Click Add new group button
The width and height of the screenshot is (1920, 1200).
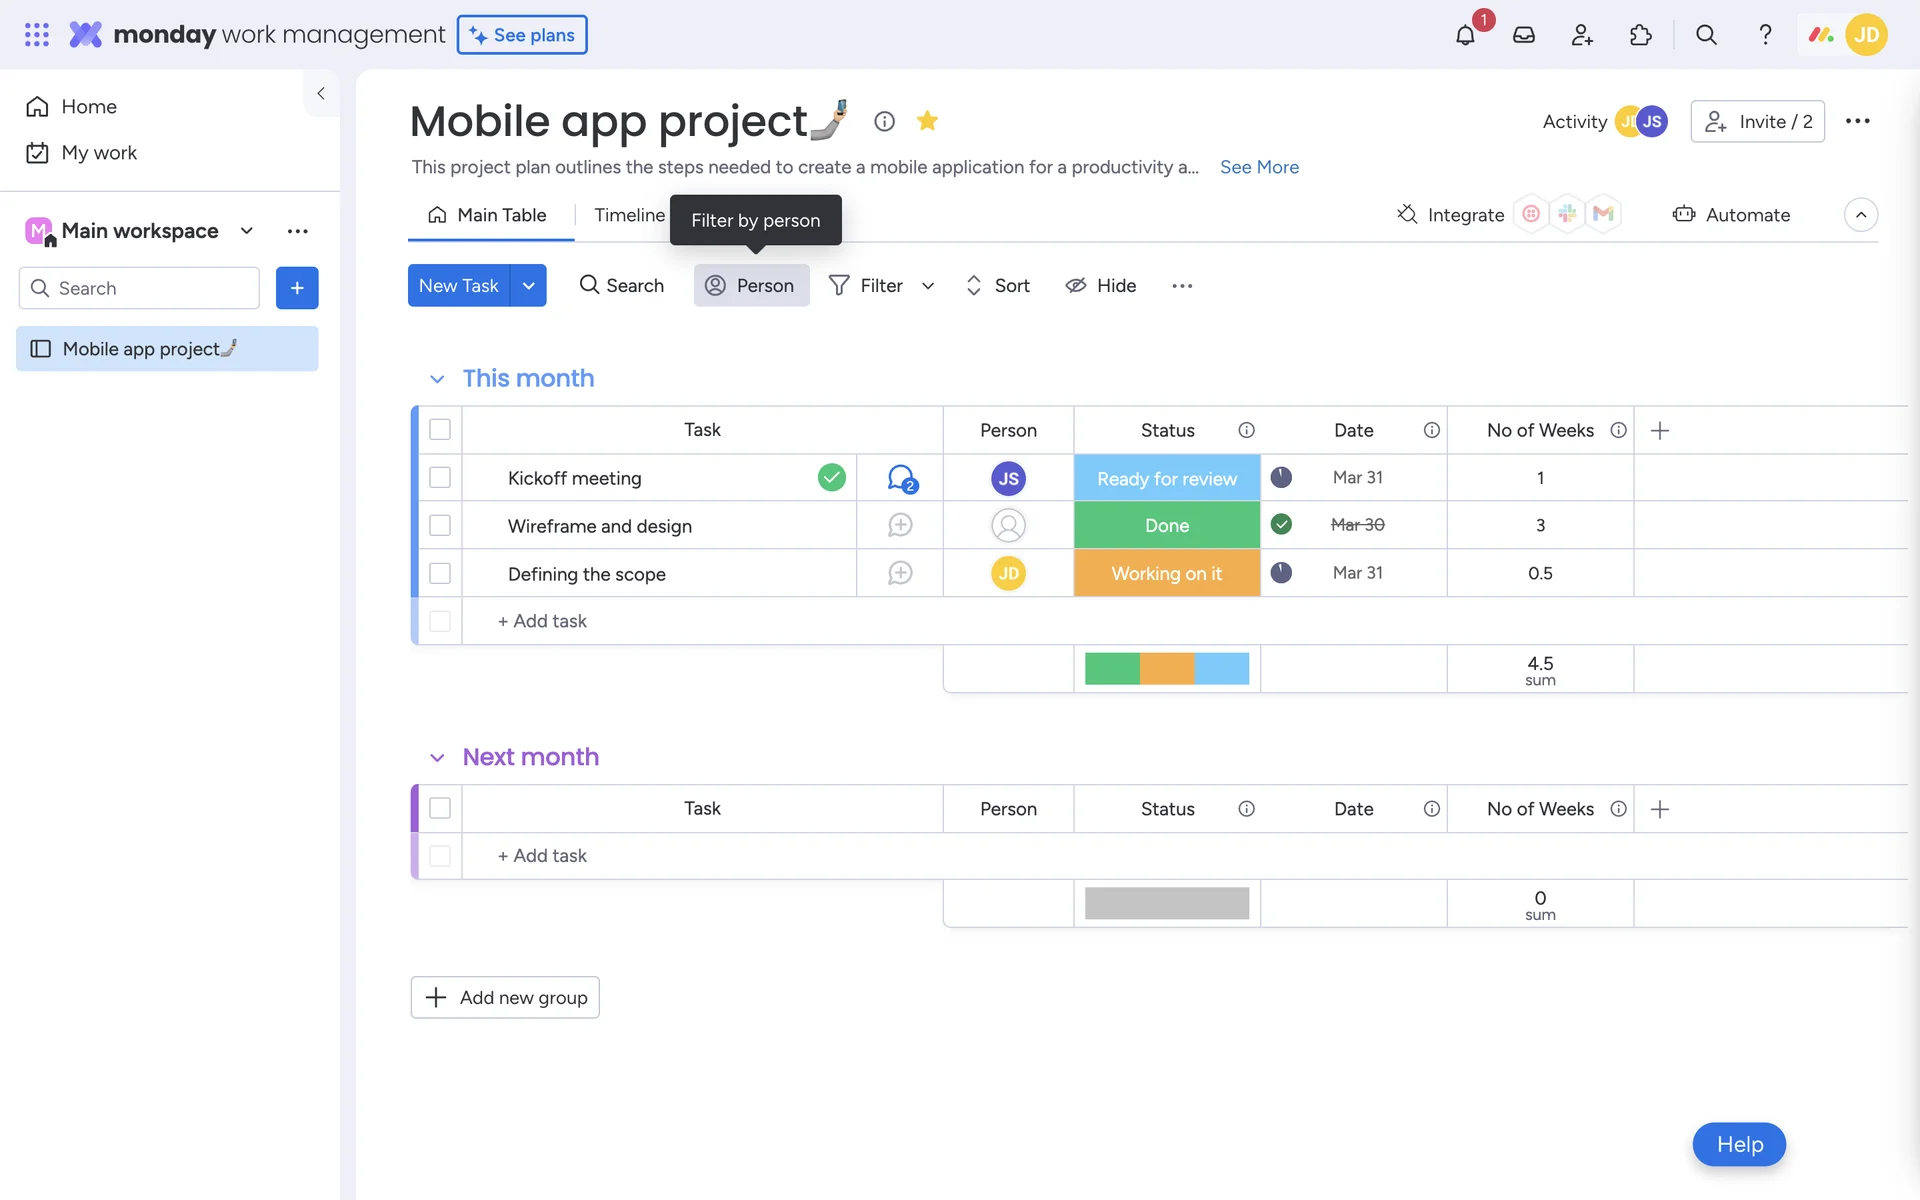click(505, 997)
